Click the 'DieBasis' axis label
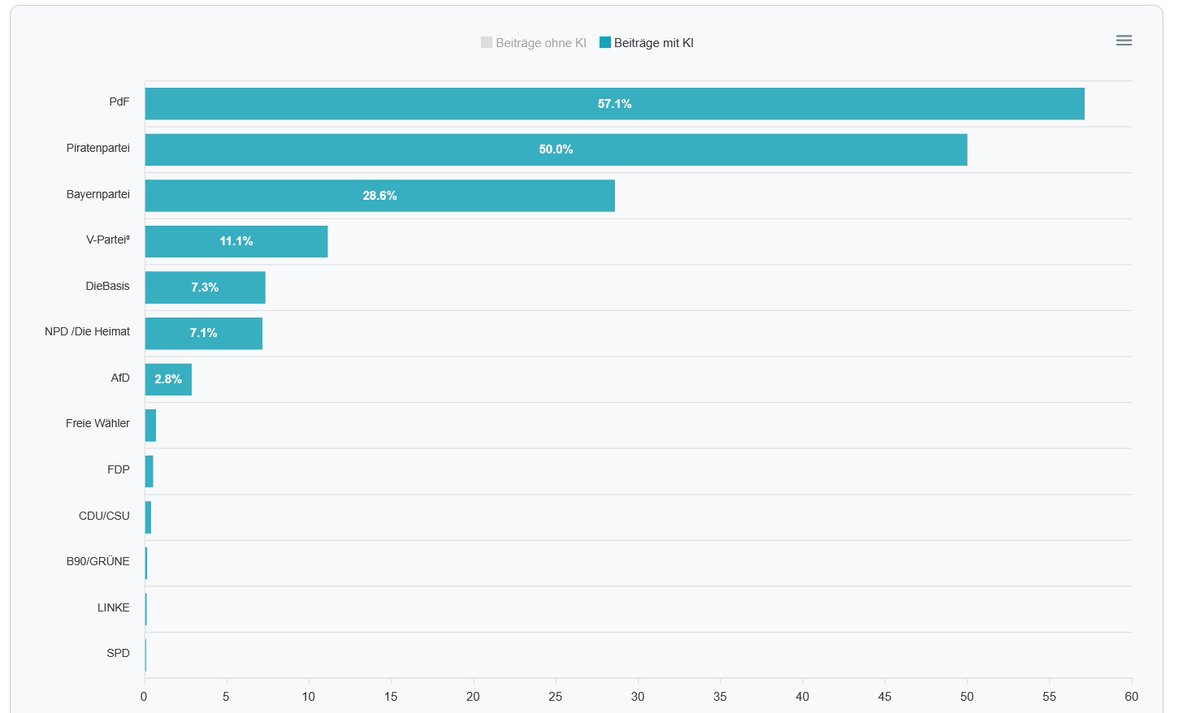1200x713 pixels. coord(107,286)
